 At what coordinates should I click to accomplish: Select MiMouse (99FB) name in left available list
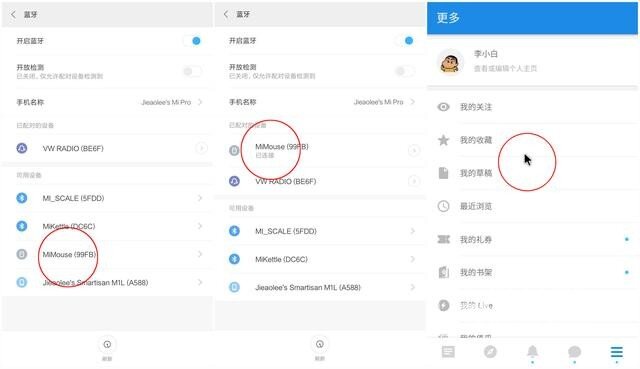pos(69,254)
